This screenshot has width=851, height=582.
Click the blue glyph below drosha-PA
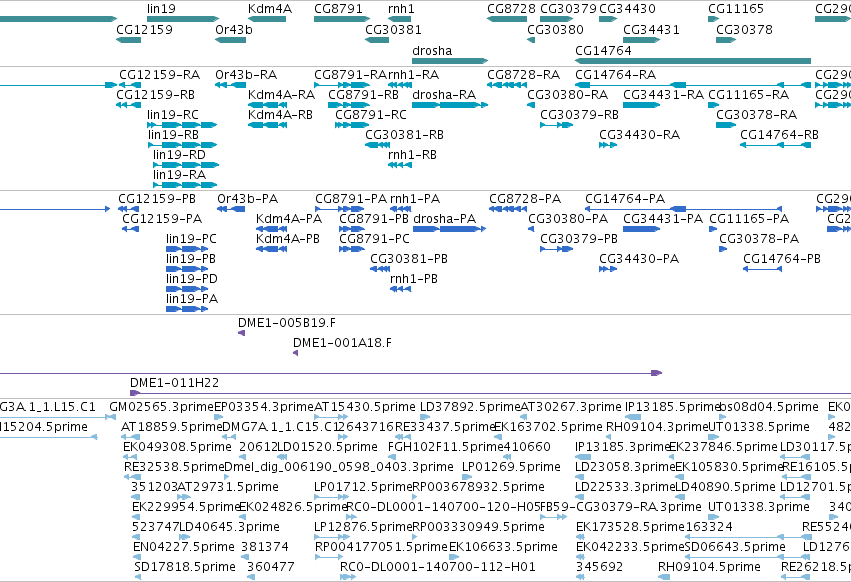(x=449, y=229)
